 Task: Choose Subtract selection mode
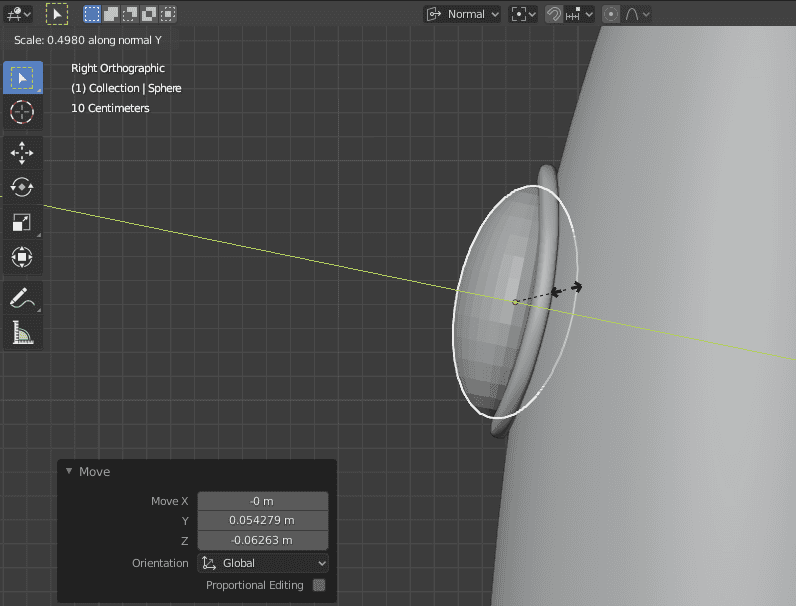[130, 14]
